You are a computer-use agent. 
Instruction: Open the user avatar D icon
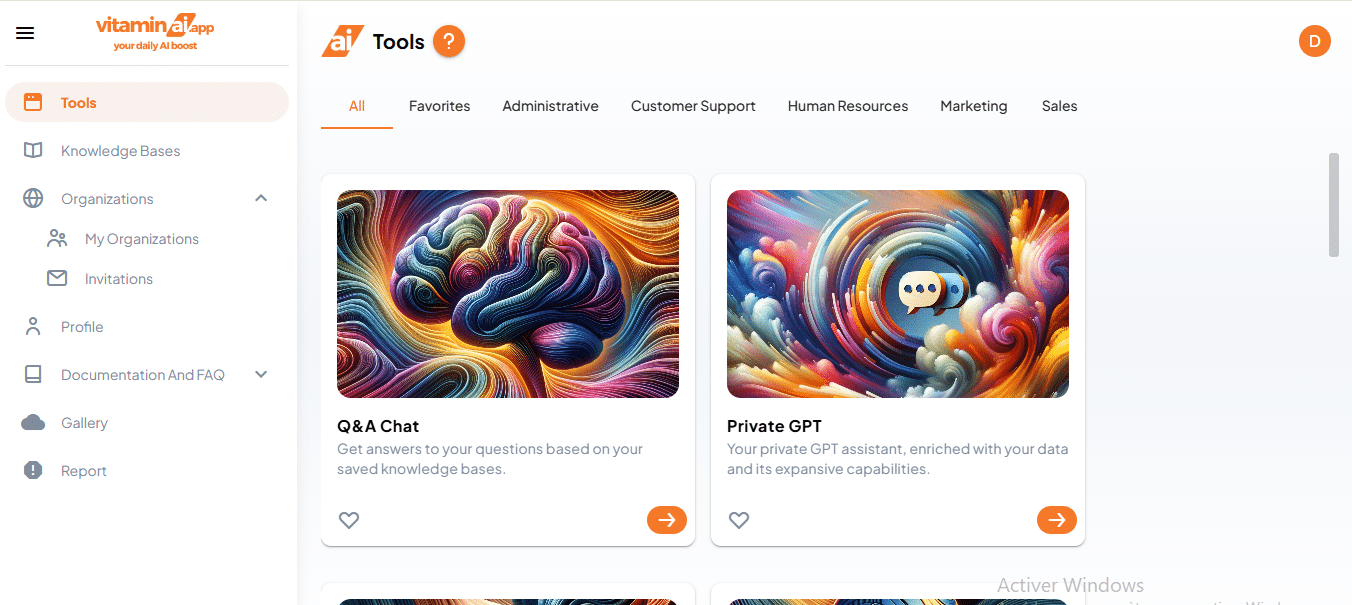click(x=1314, y=41)
